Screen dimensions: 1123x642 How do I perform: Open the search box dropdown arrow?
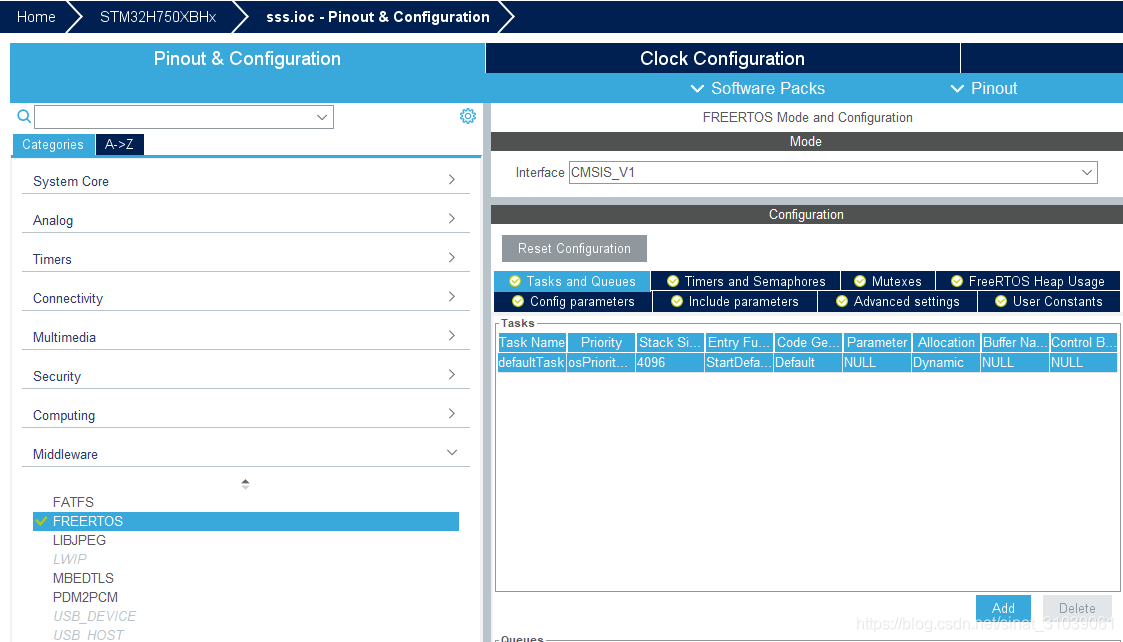pyautogui.click(x=322, y=117)
